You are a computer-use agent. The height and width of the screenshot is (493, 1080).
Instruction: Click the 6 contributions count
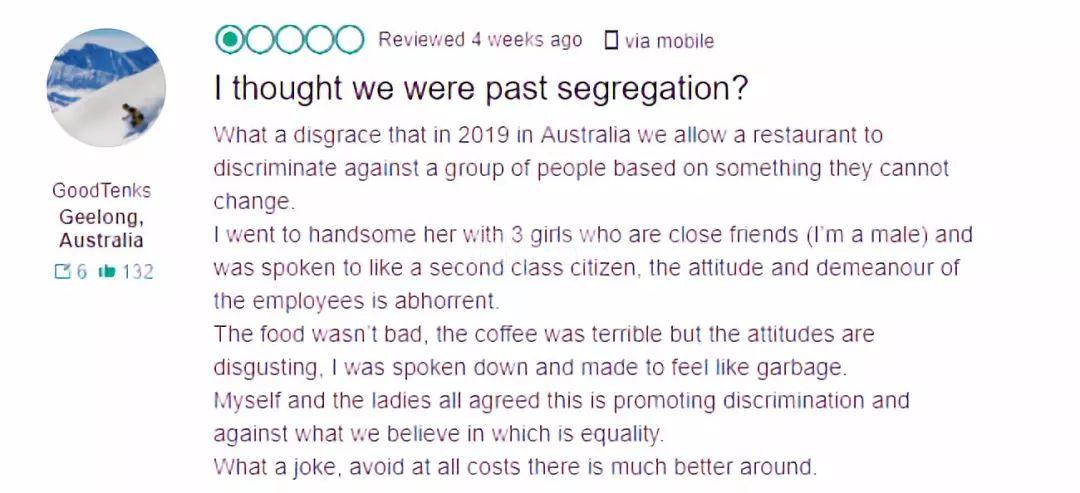[x=81, y=272]
